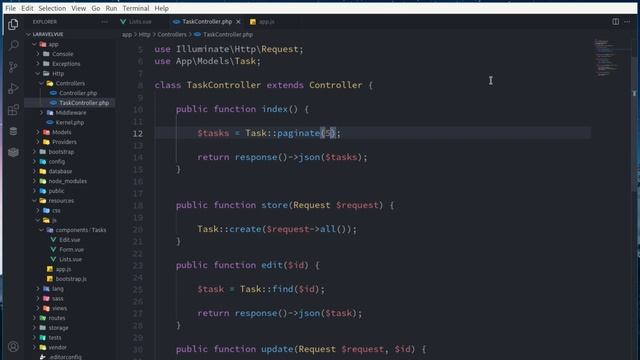This screenshot has height=360, width=640.
Task: Click line number 12 in the gutter
Action: (138, 133)
